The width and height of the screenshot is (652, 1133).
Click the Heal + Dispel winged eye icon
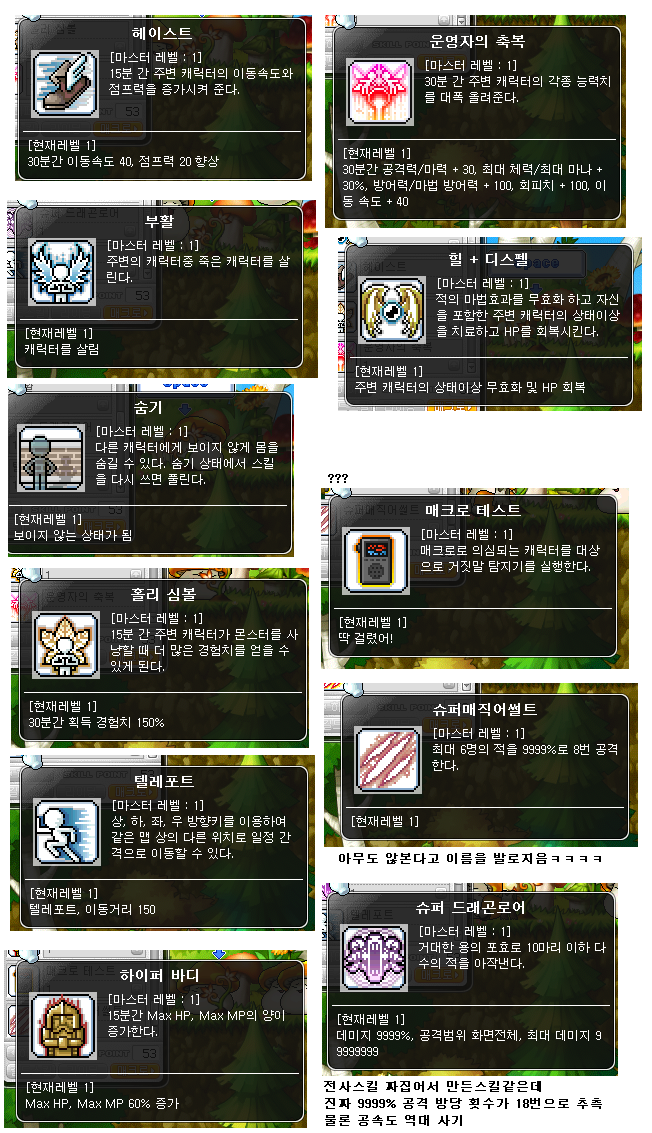coord(392,310)
